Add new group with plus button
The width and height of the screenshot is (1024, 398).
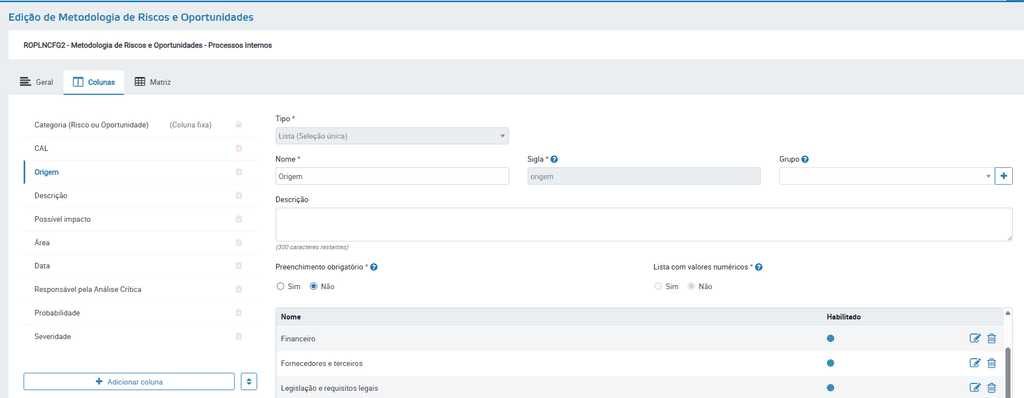[x=1004, y=176]
